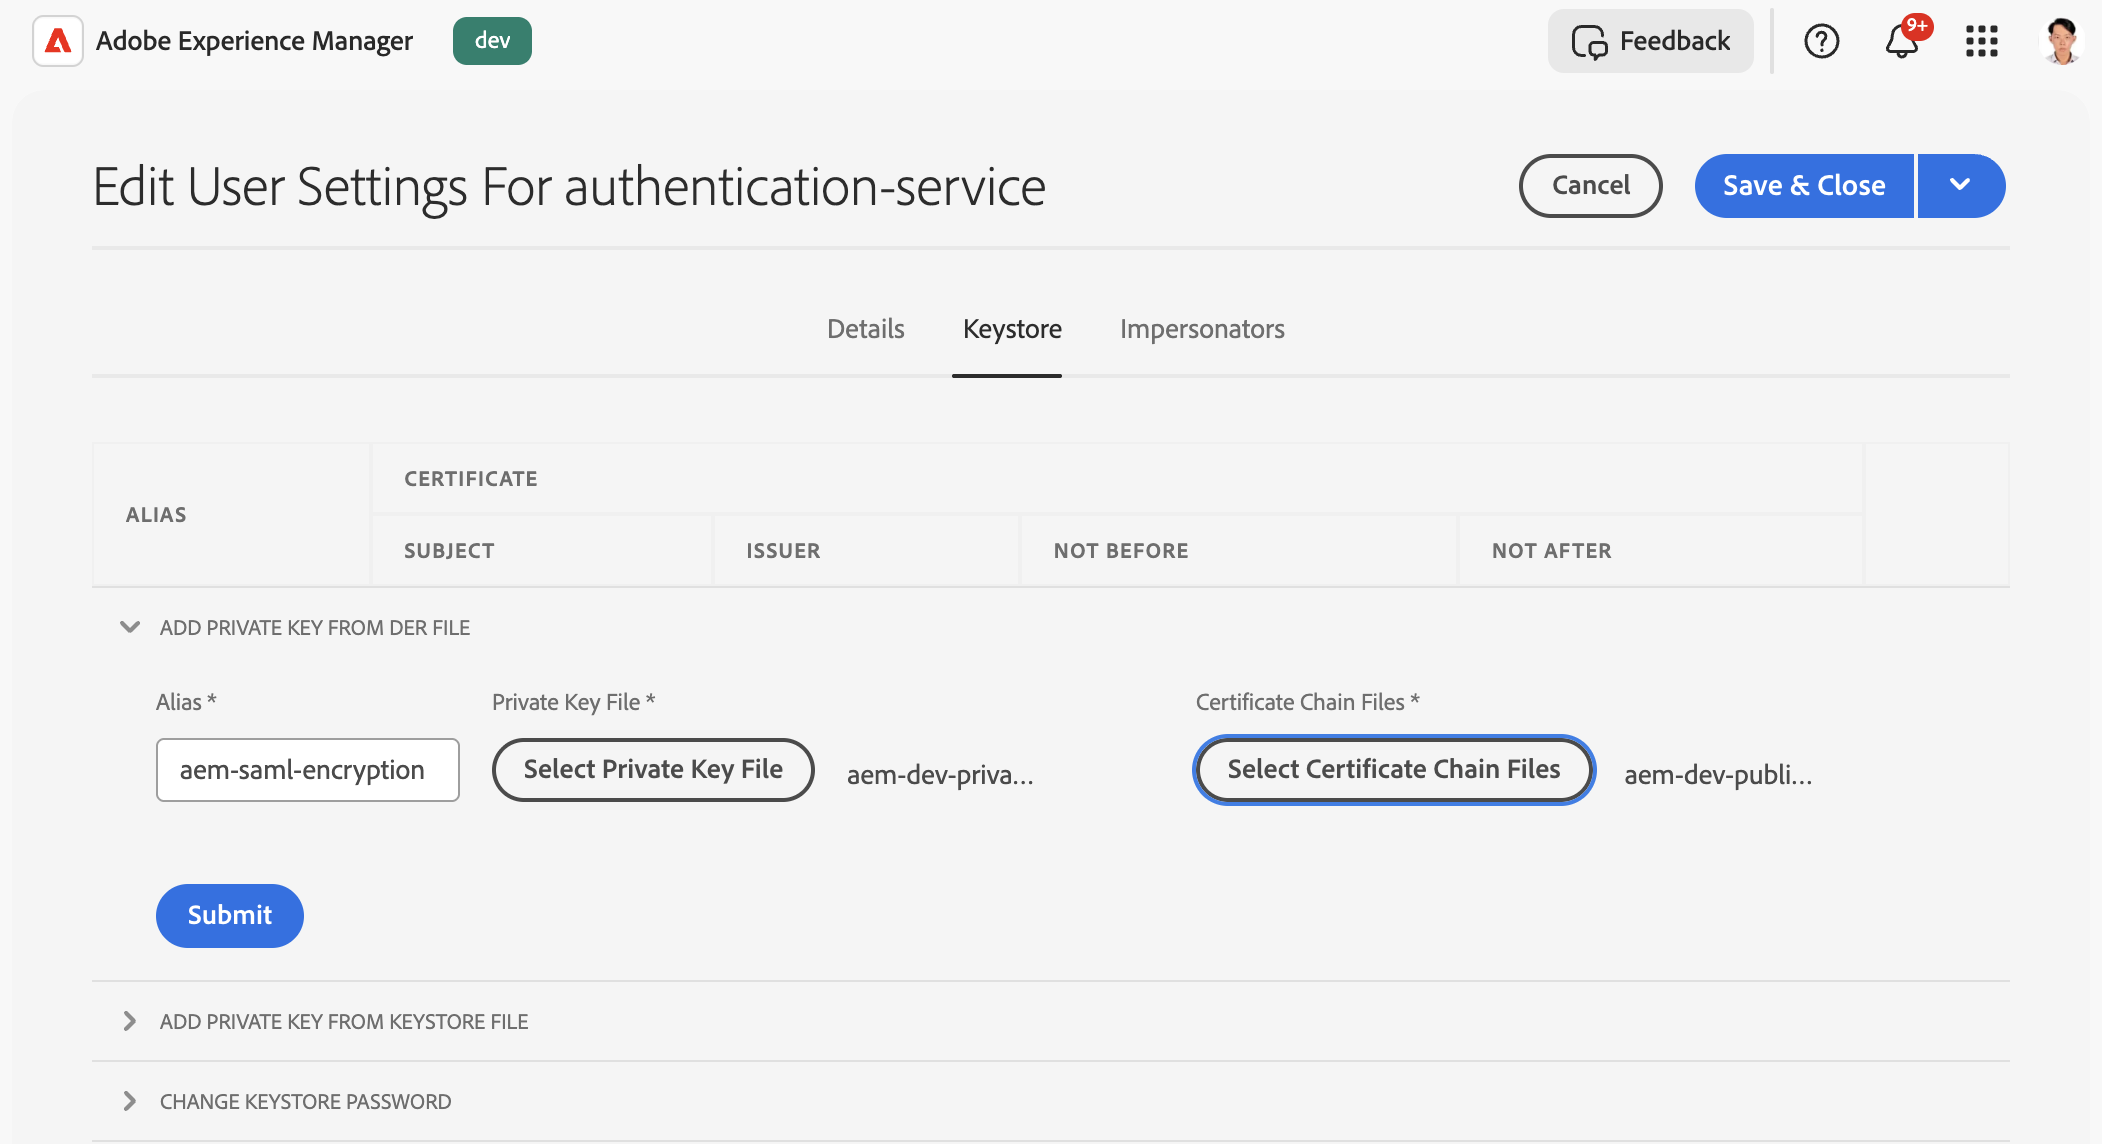Viewport: 2102px width, 1144px height.
Task: Click the Alias input field
Action: coord(307,769)
